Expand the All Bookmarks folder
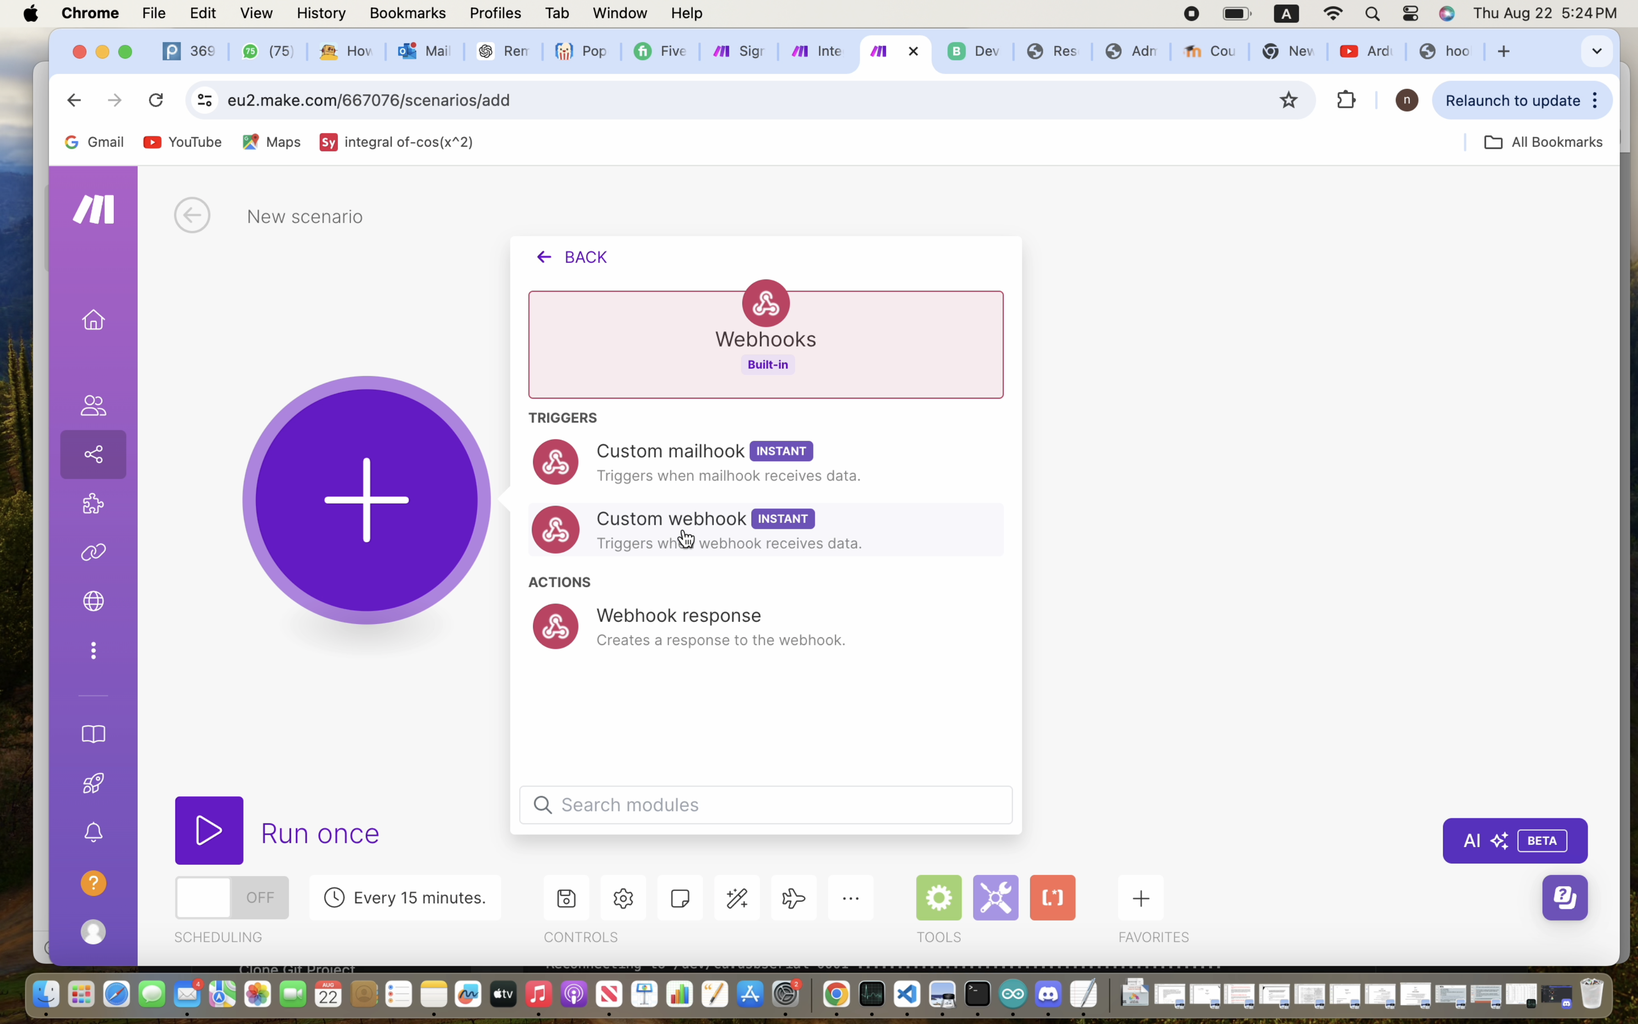Image resolution: width=1638 pixels, height=1024 pixels. pos(1543,142)
